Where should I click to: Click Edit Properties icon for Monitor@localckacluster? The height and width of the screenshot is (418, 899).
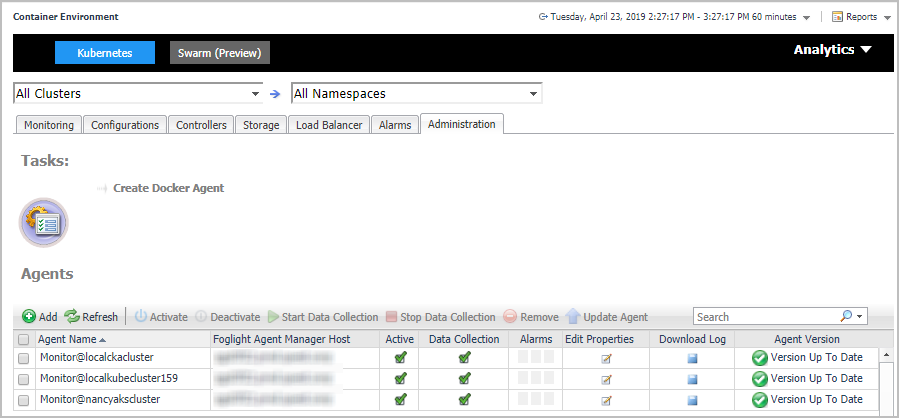click(606, 358)
